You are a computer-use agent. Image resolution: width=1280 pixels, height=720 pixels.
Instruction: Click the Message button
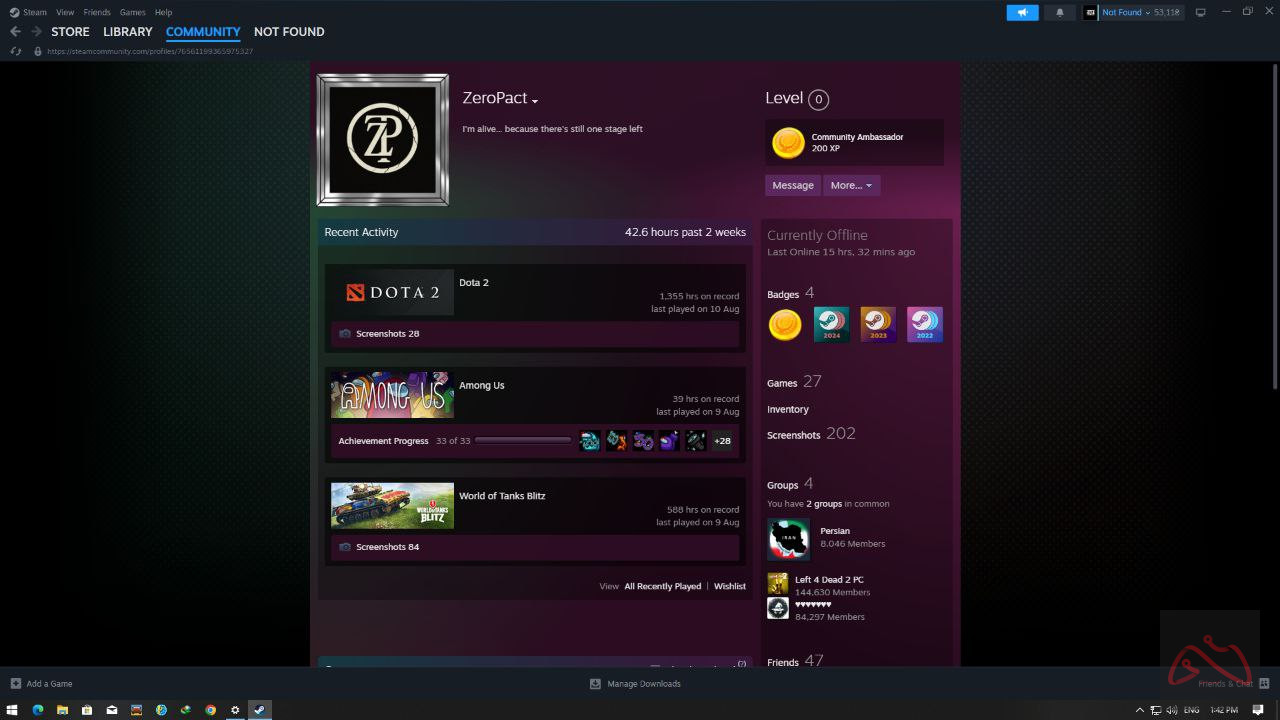coord(793,185)
